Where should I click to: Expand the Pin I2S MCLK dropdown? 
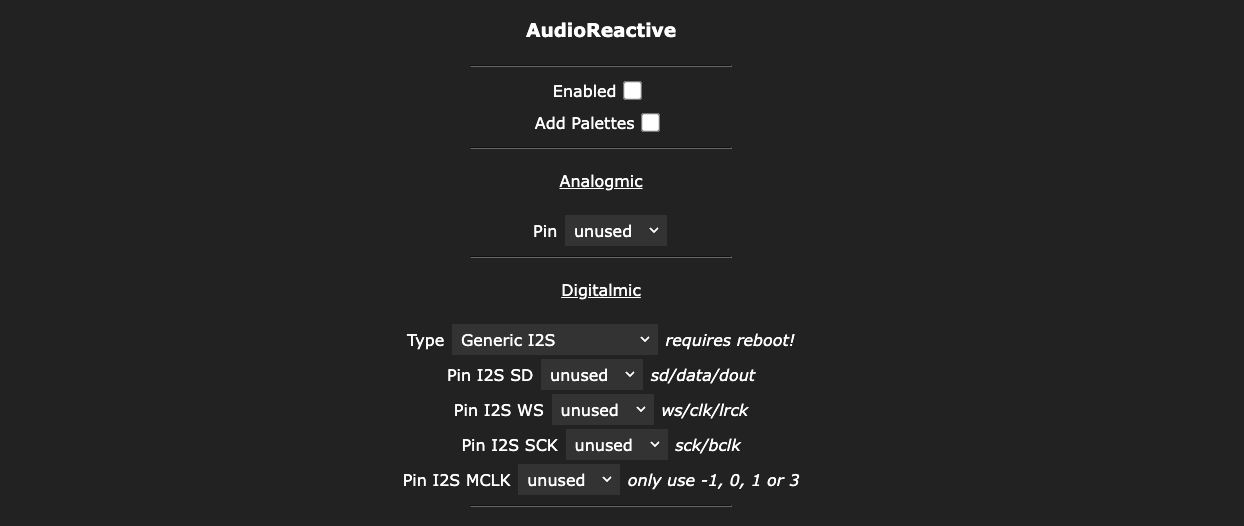568,480
